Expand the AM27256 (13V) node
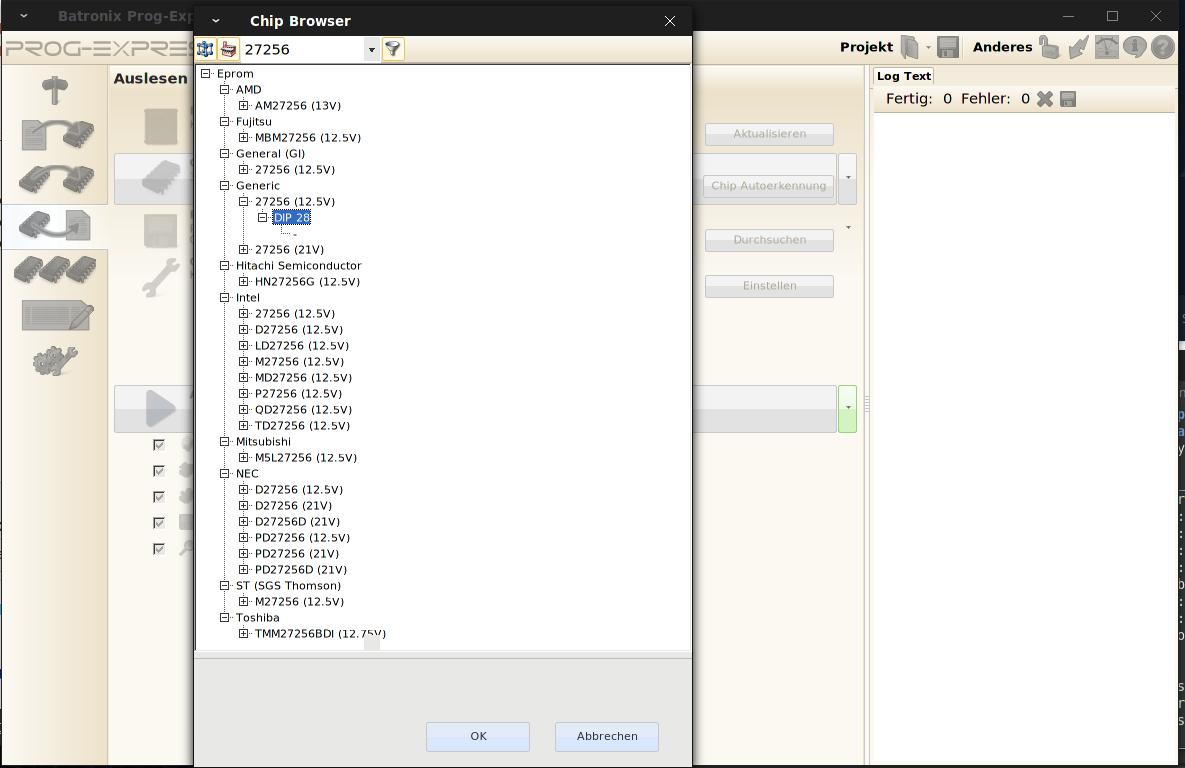 (243, 105)
